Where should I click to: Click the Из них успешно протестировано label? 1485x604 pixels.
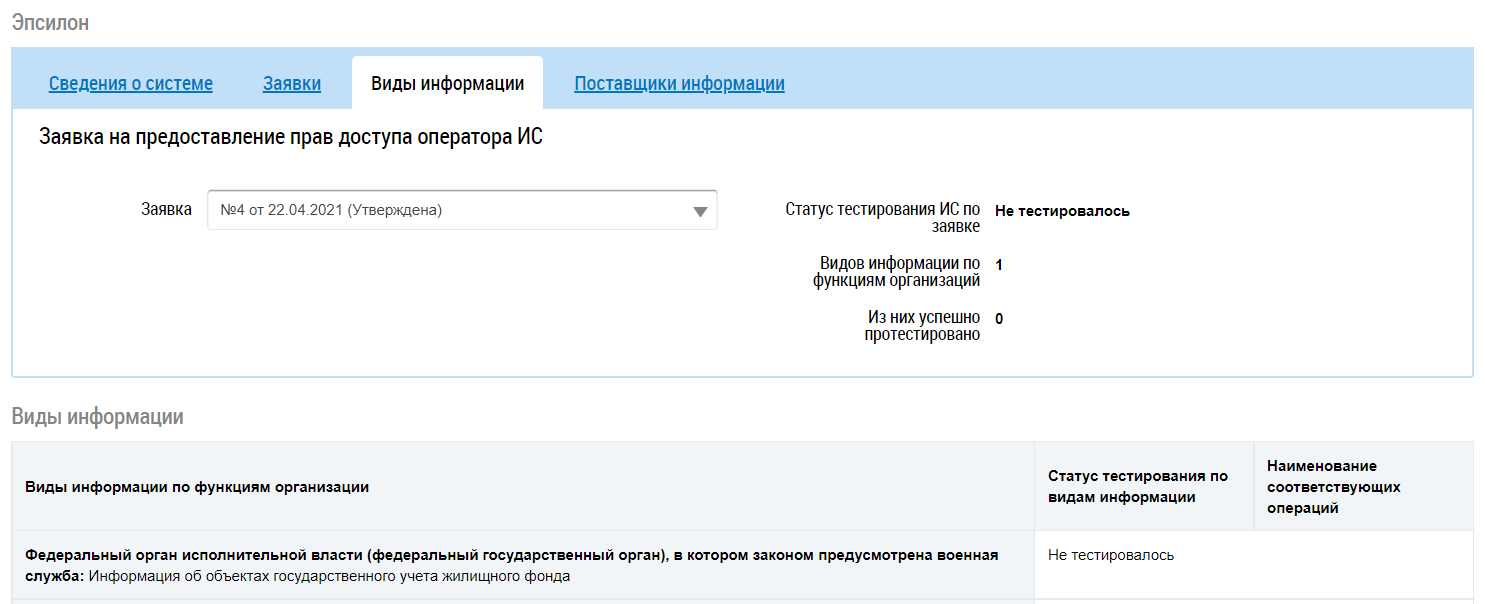922,326
